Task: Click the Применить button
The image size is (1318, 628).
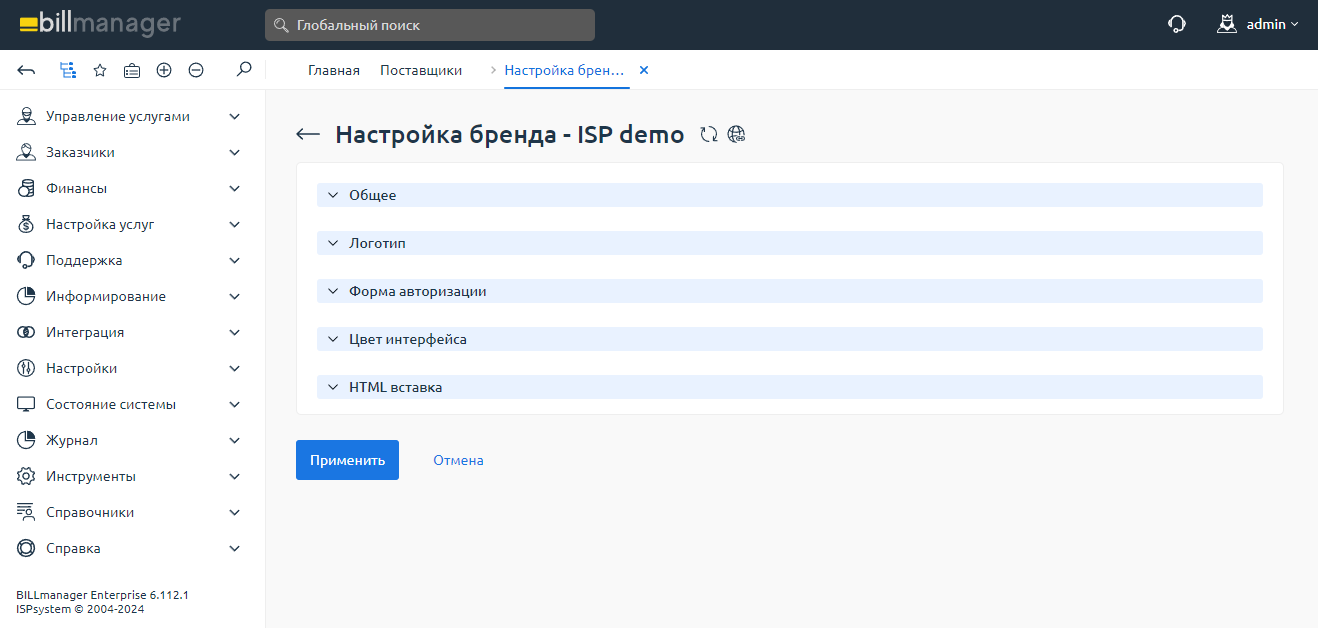Action: (347, 460)
